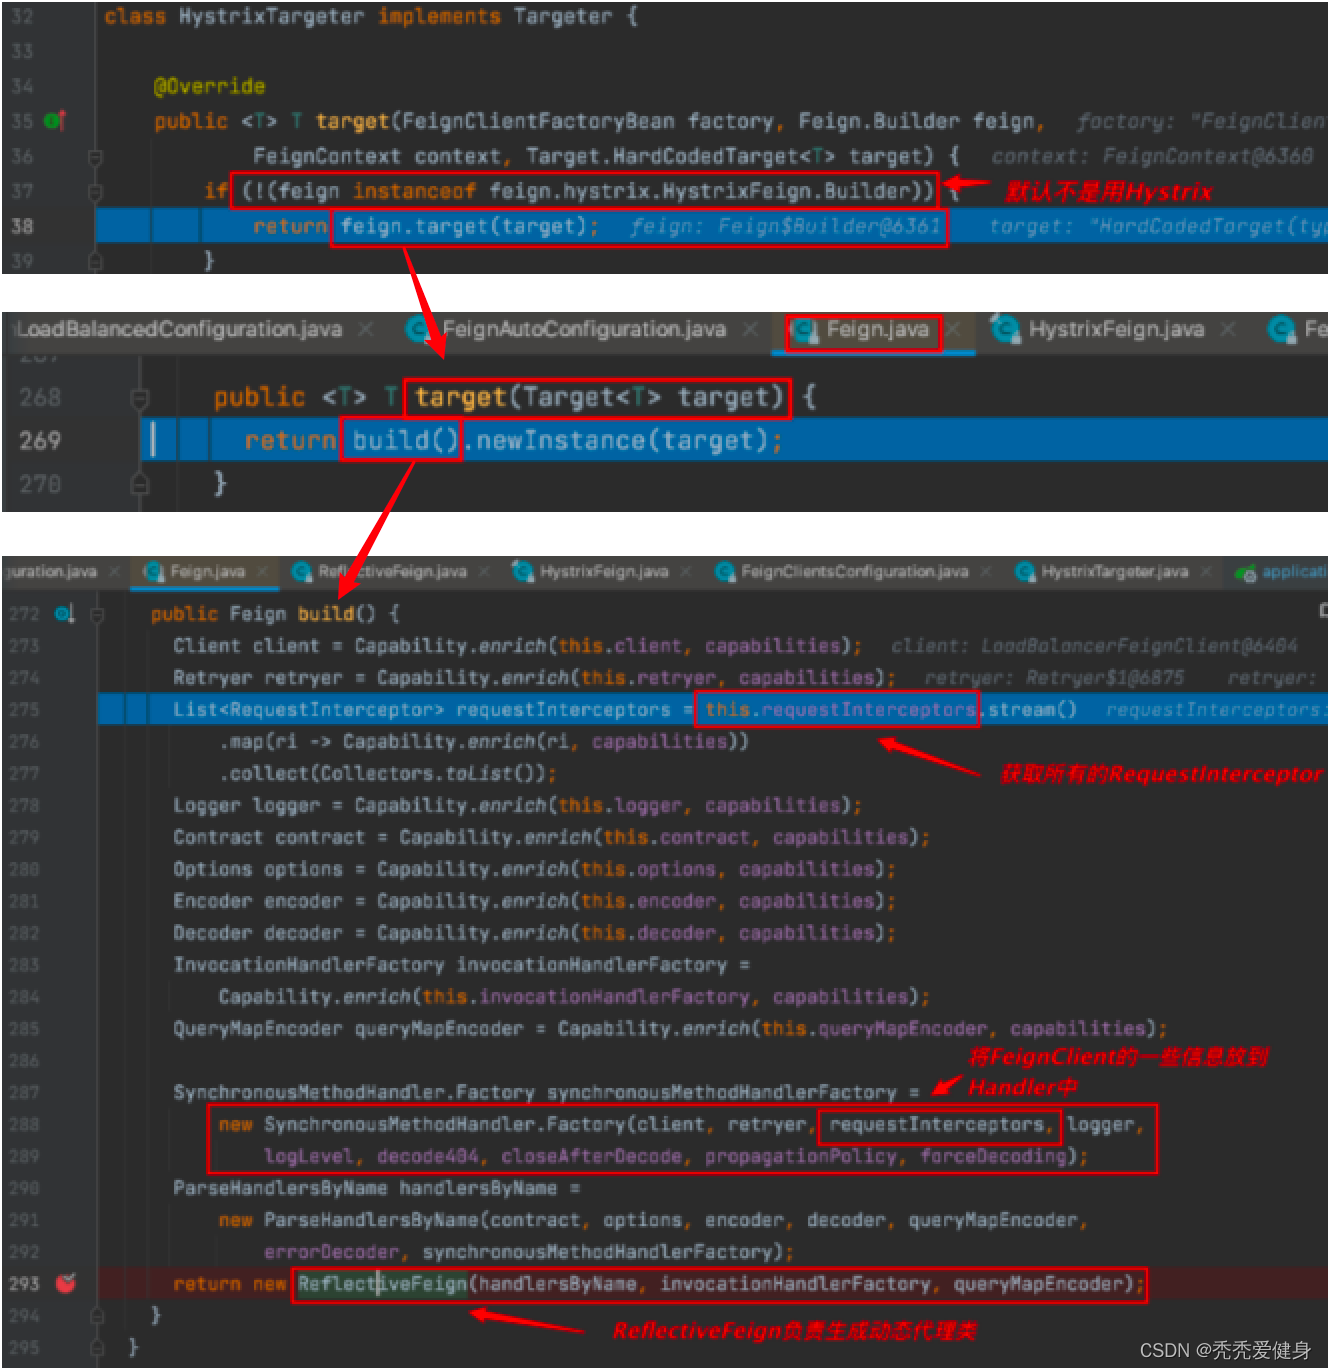1328x1370 pixels.
Task: Click 'Contract contract' declaration on line 279
Action: (x=269, y=838)
